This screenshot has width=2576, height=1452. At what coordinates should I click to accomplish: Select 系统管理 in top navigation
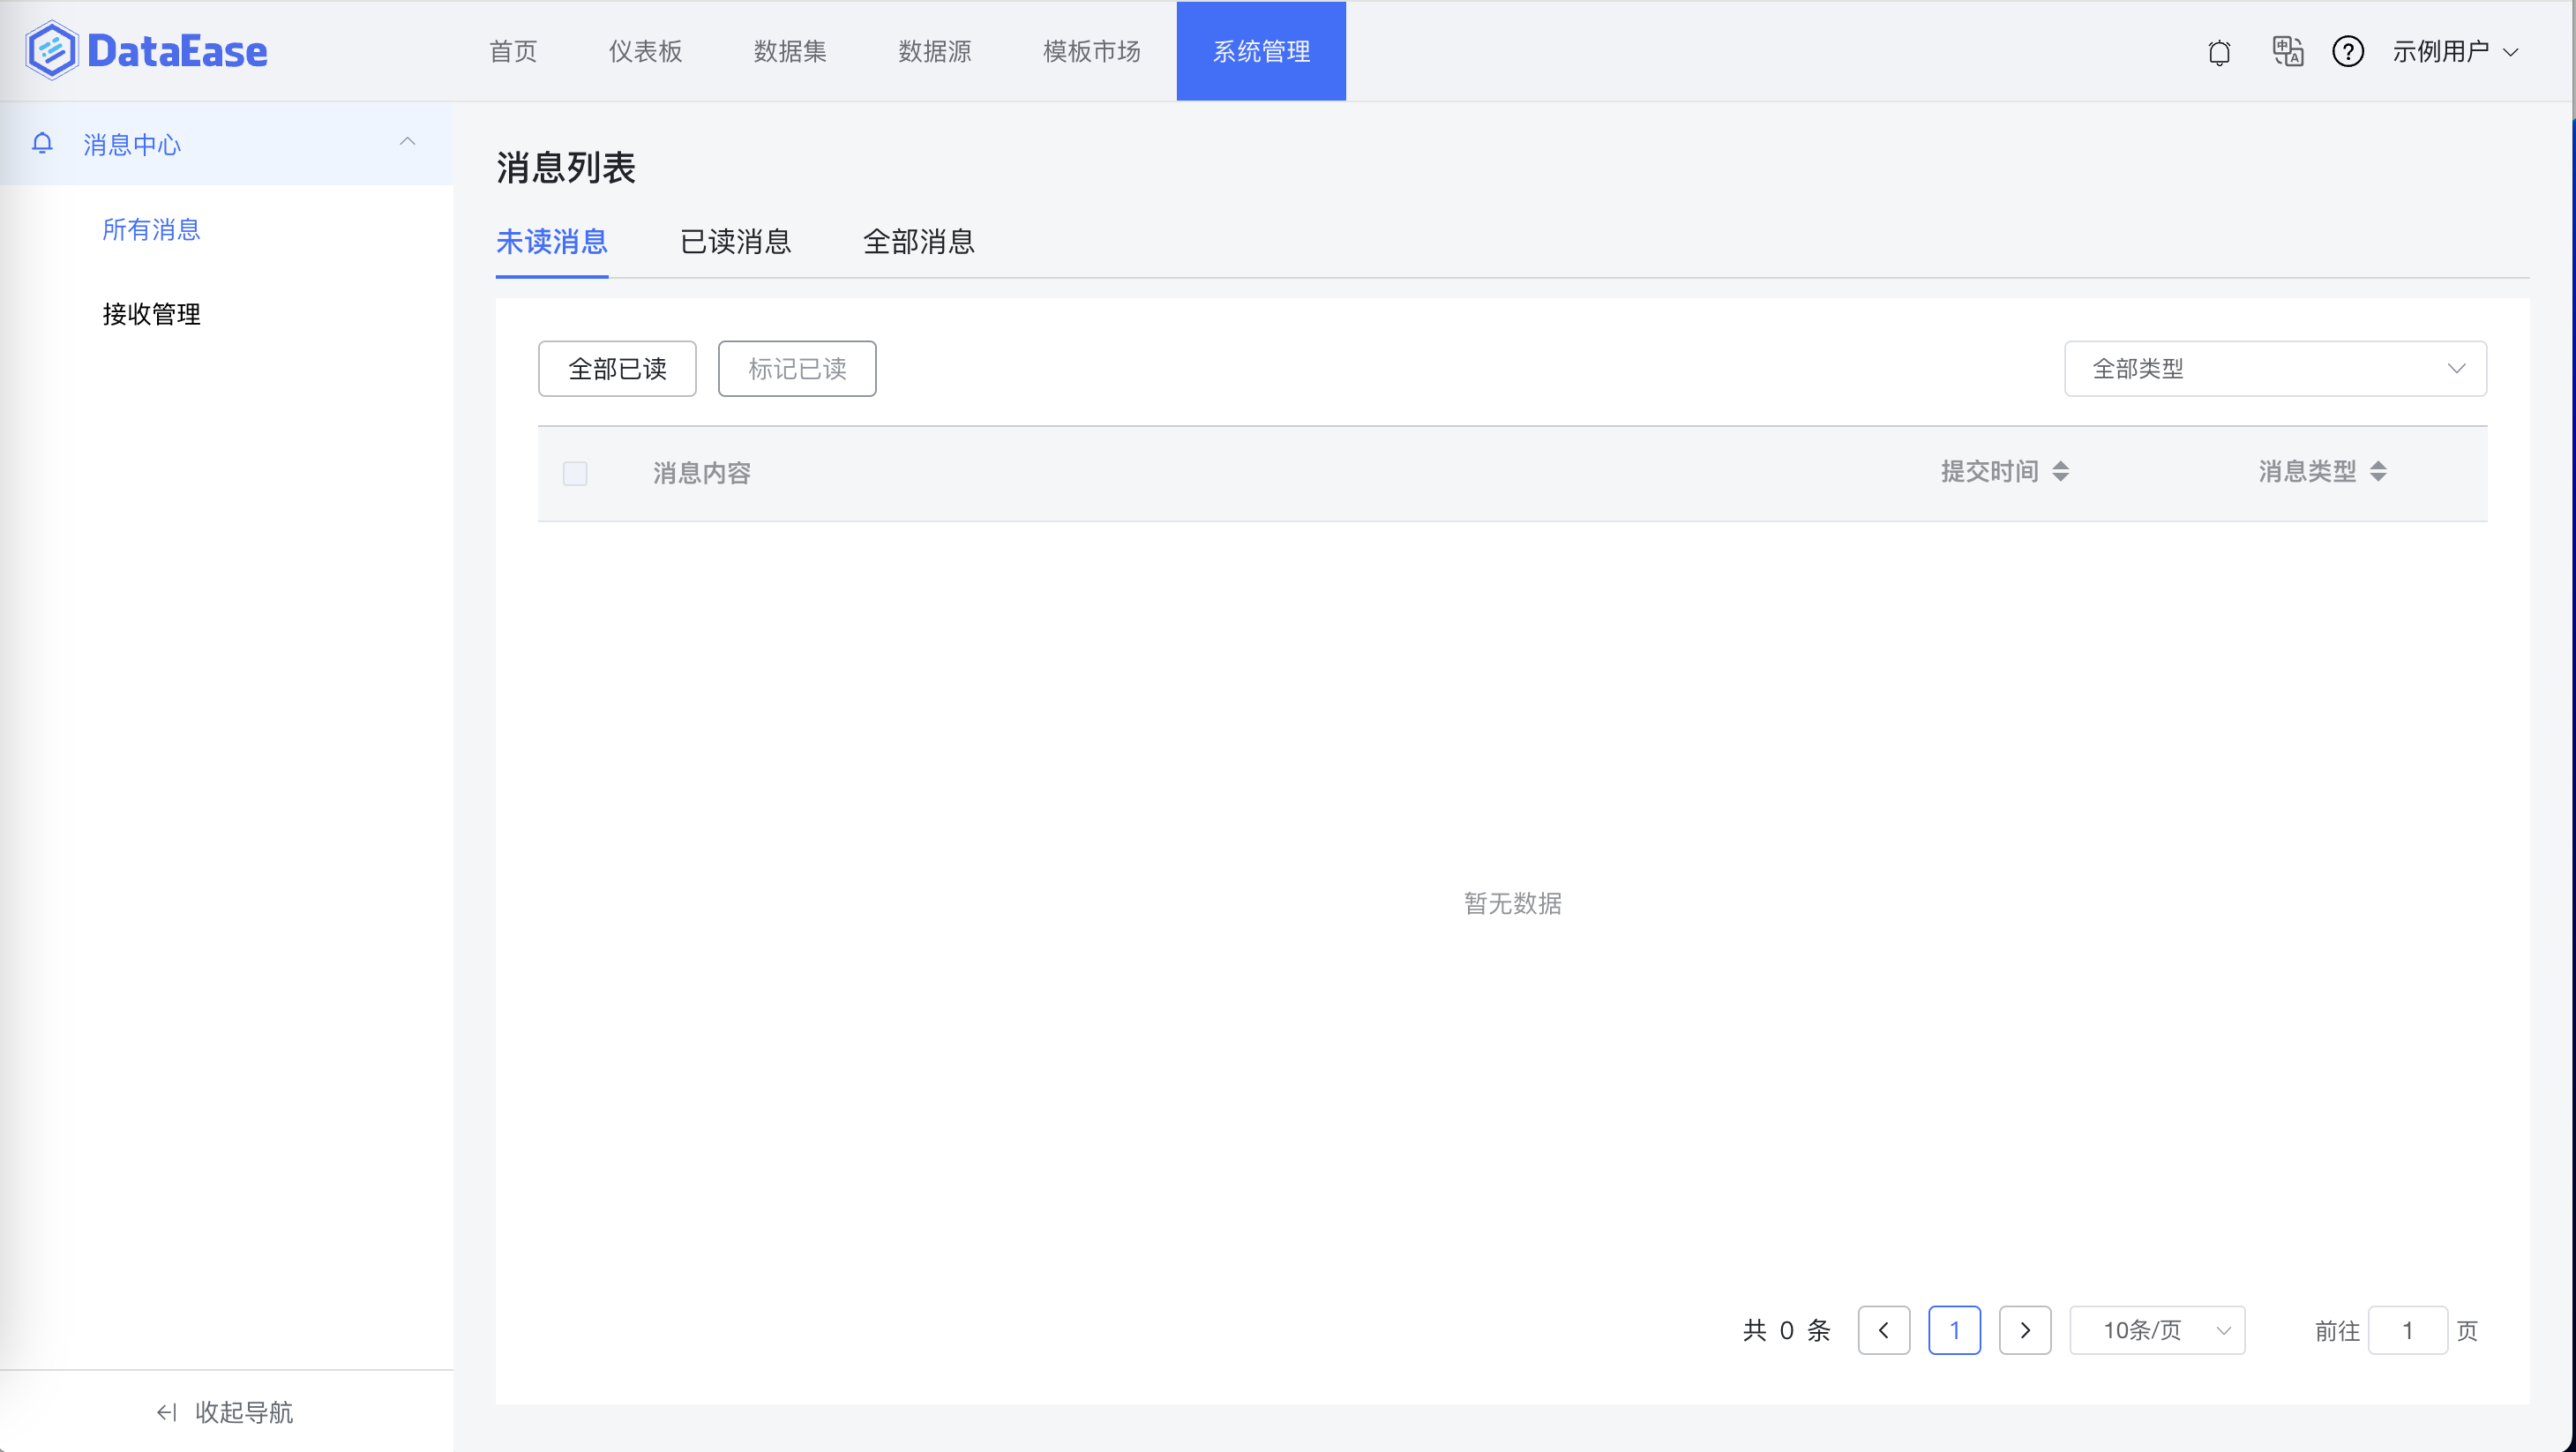[x=1261, y=51]
